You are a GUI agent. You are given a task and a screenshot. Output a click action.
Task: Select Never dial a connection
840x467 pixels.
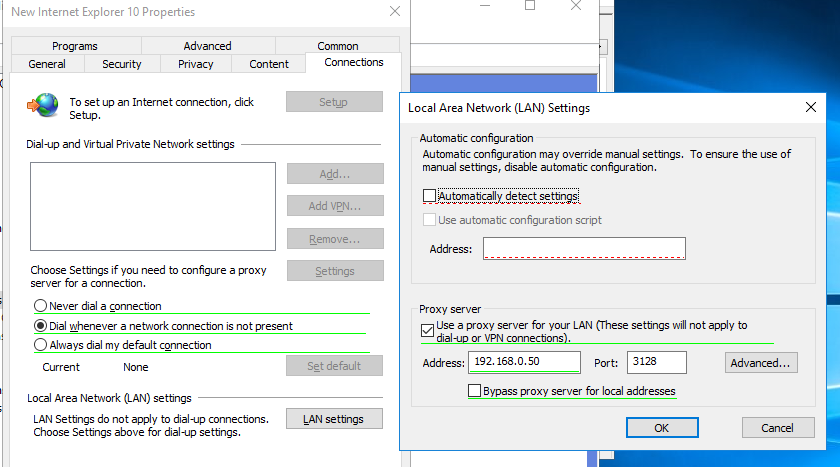pyautogui.click(x=40, y=306)
